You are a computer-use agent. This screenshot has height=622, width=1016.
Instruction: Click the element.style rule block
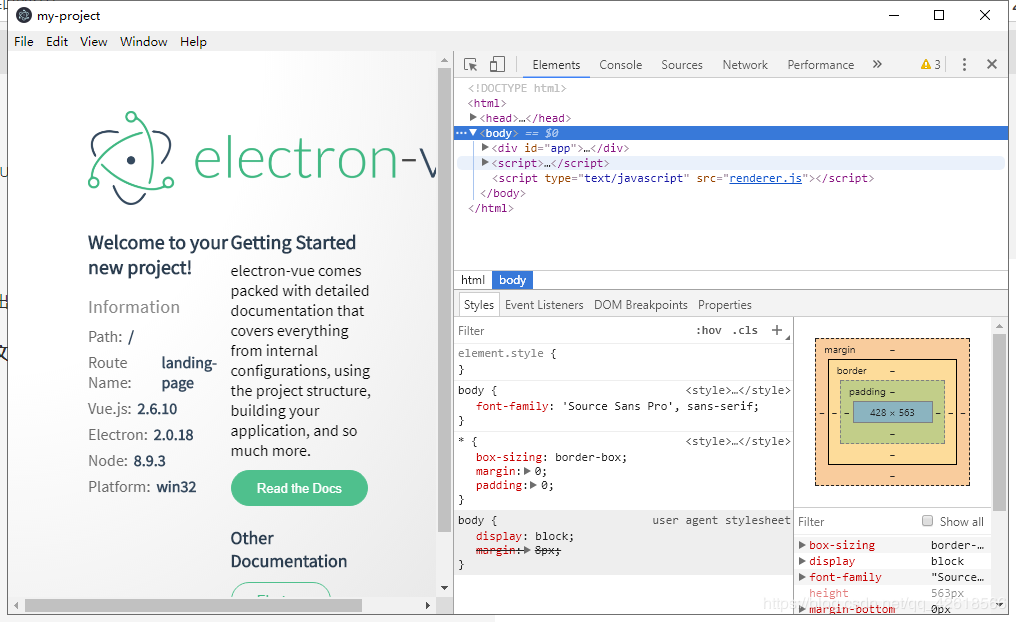(x=623, y=361)
